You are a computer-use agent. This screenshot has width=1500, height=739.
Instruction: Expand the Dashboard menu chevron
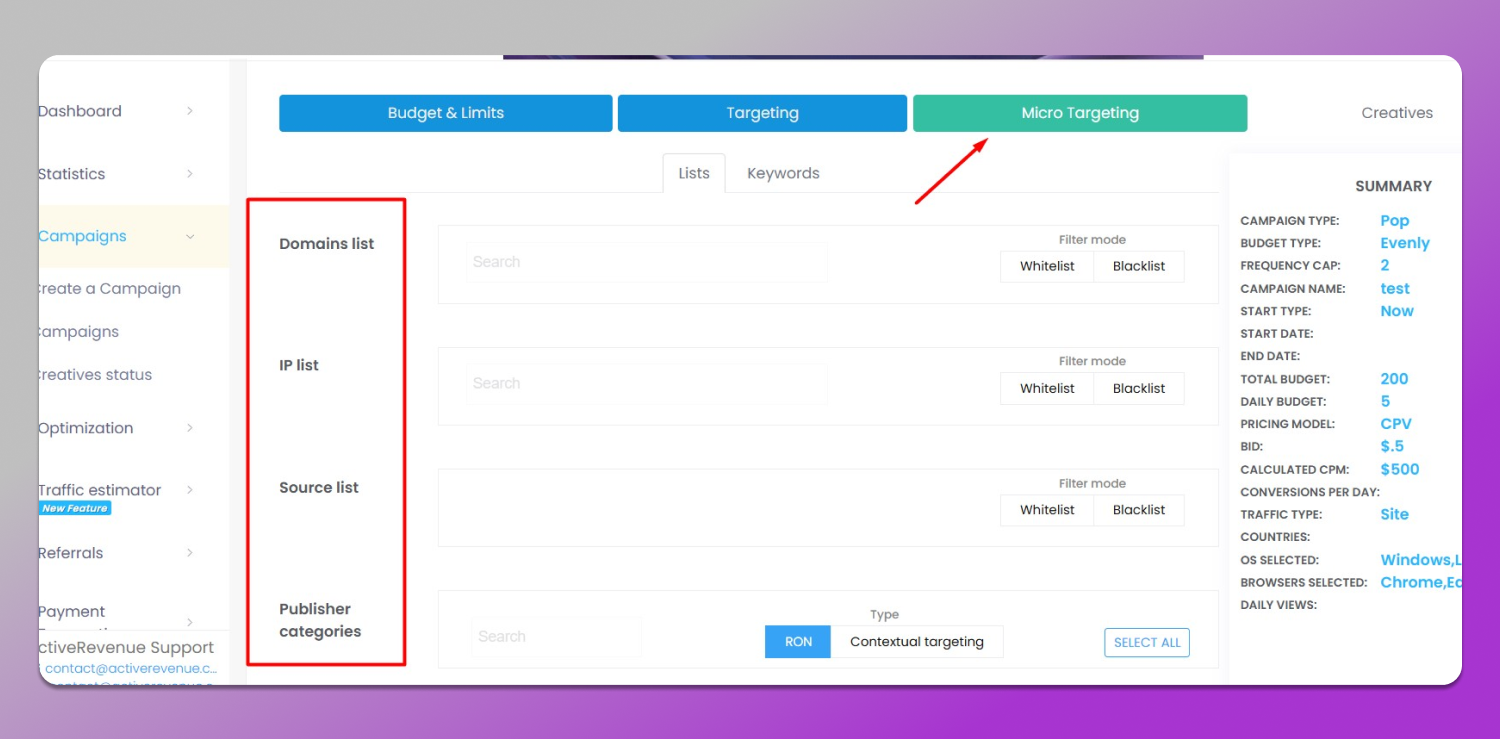point(190,111)
